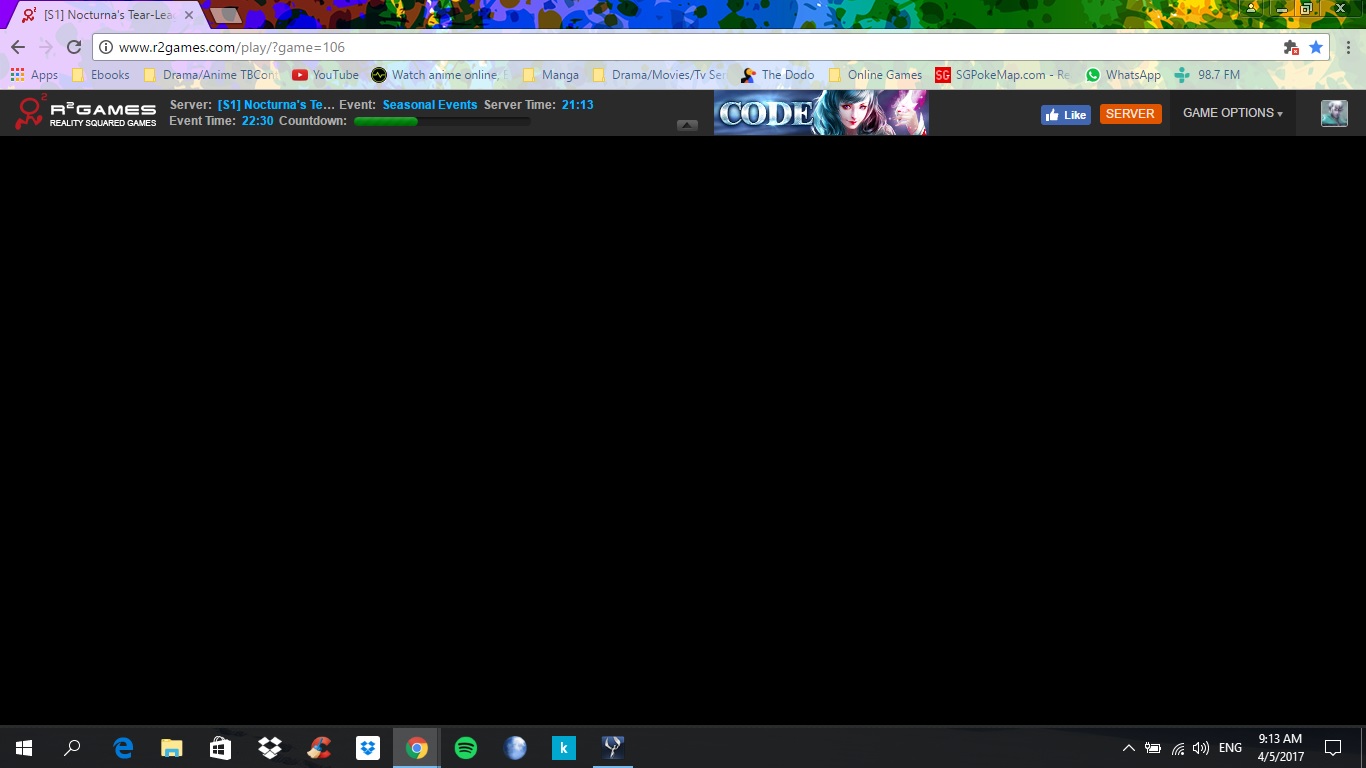
Task: Reload the page with the refresh icon
Action: tap(73, 47)
